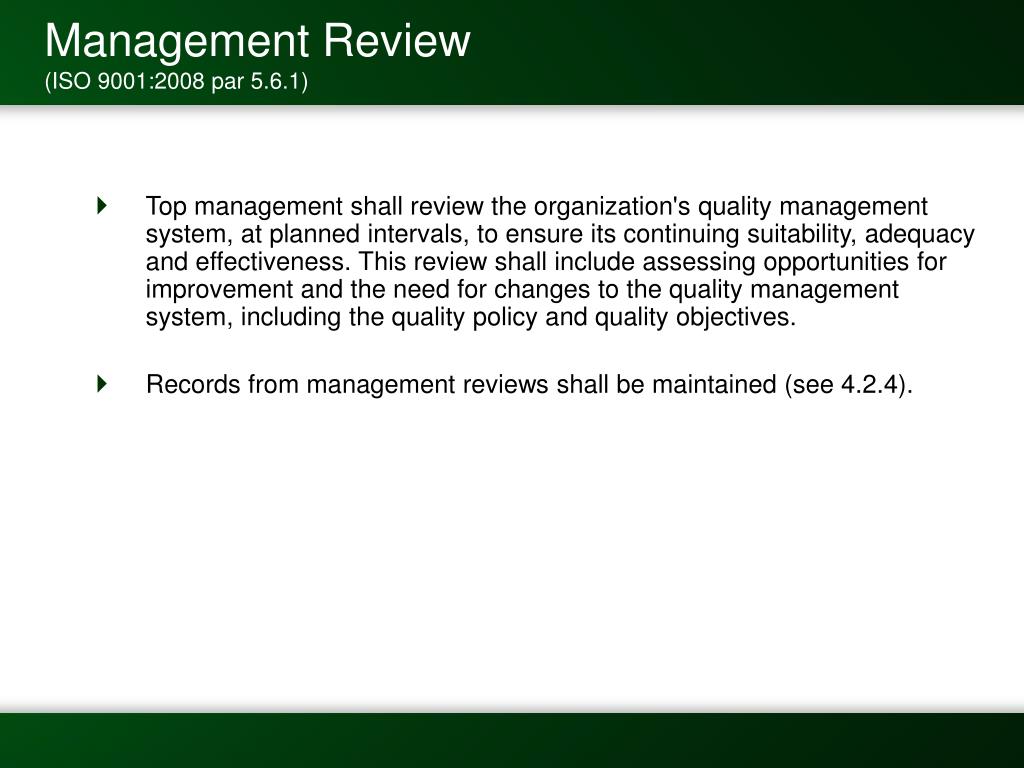1024x768 pixels.
Task: Click the line starting 'Top management shall review'
Action: click(x=536, y=206)
